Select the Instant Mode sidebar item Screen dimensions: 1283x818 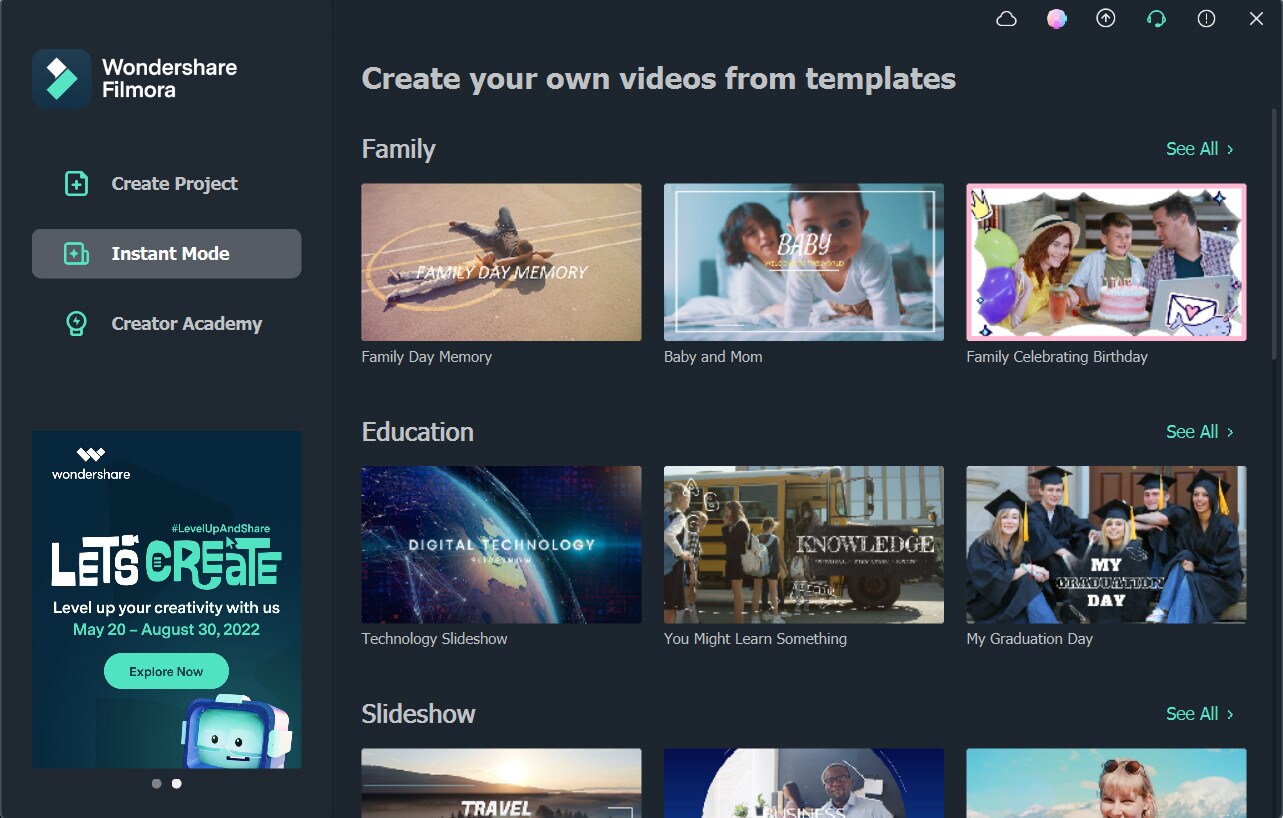pyautogui.click(x=166, y=254)
